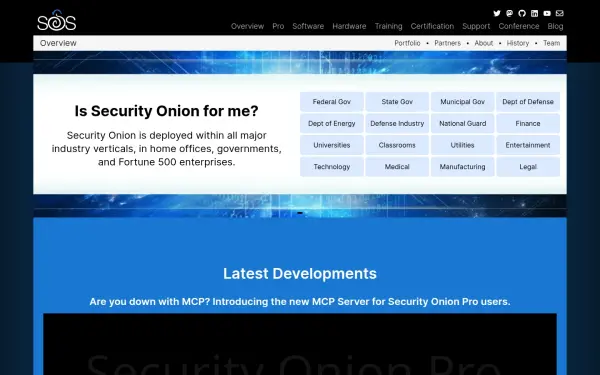
Task: Select the Municipal Gov tile
Action: click(x=463, y=102)
